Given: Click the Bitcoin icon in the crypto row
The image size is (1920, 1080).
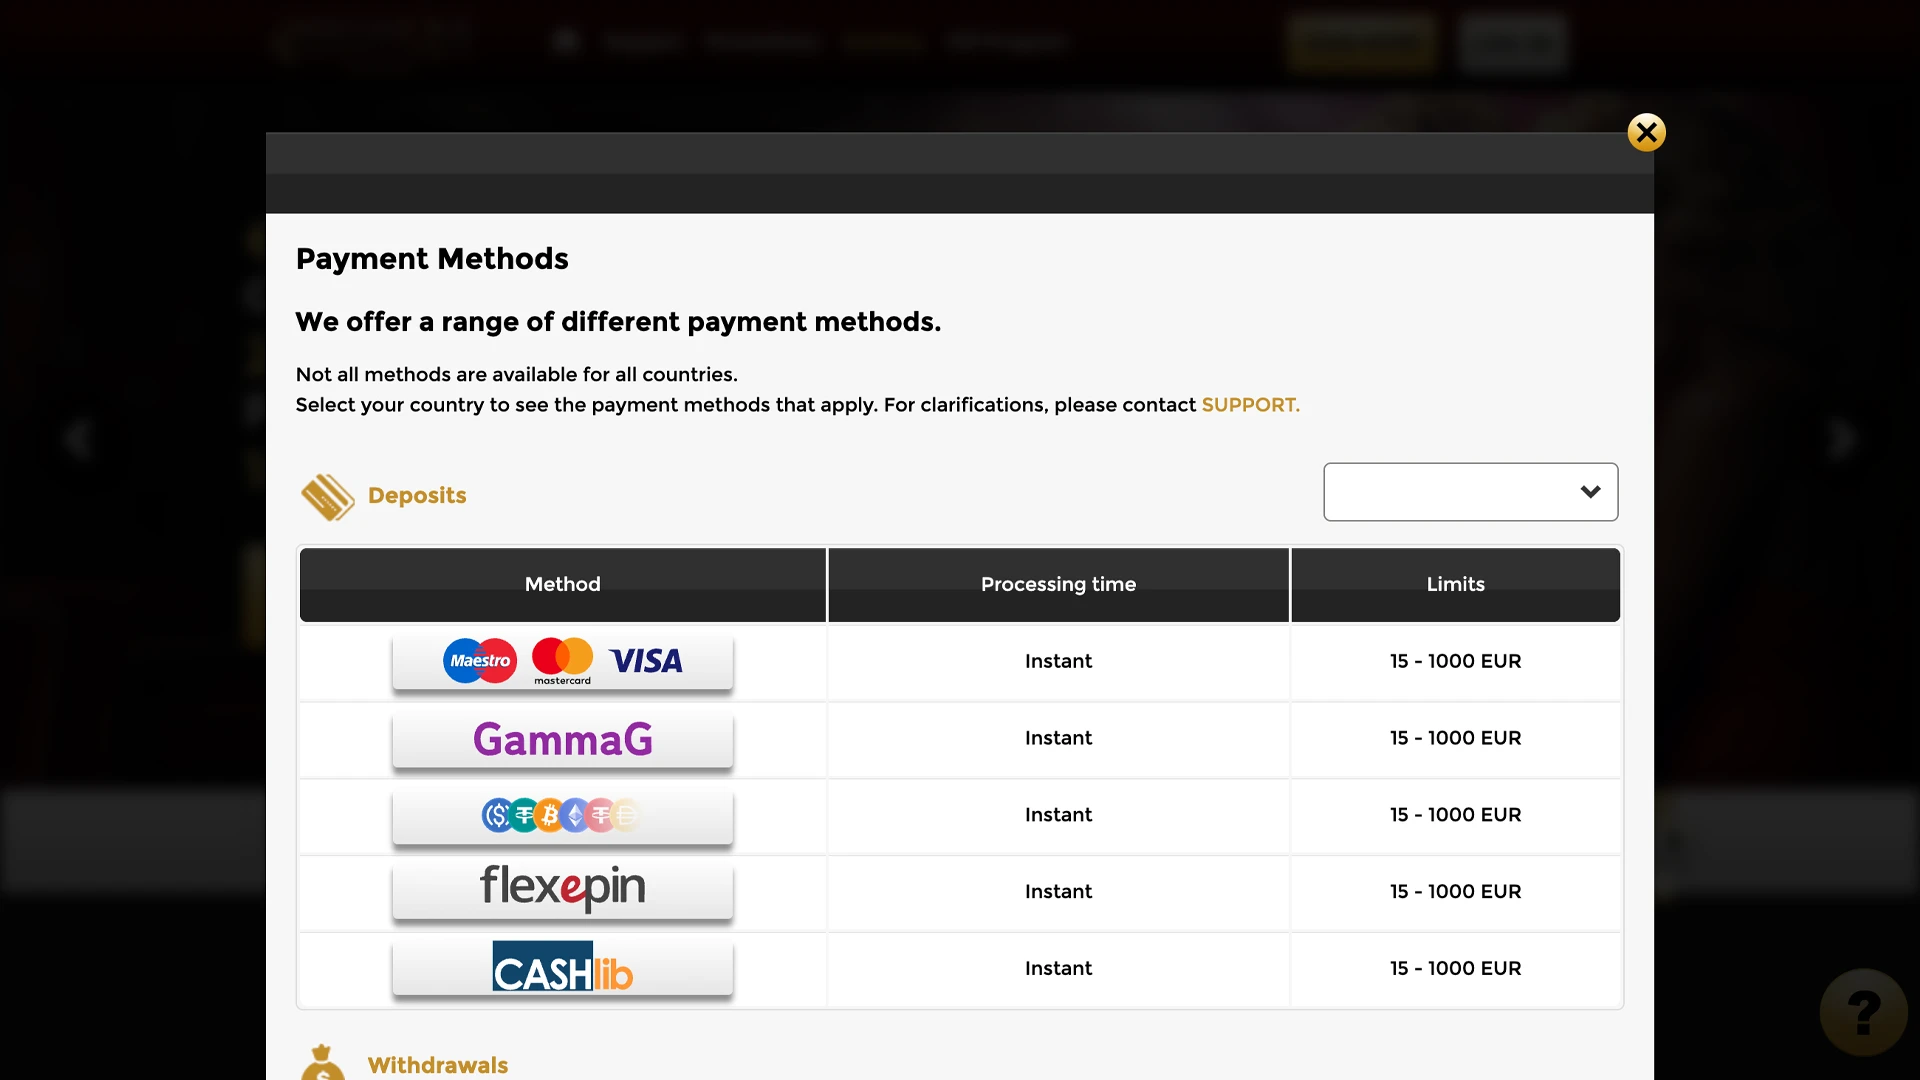Looking at the screenshot, I should pyautogui.click(x=550, y=815).
